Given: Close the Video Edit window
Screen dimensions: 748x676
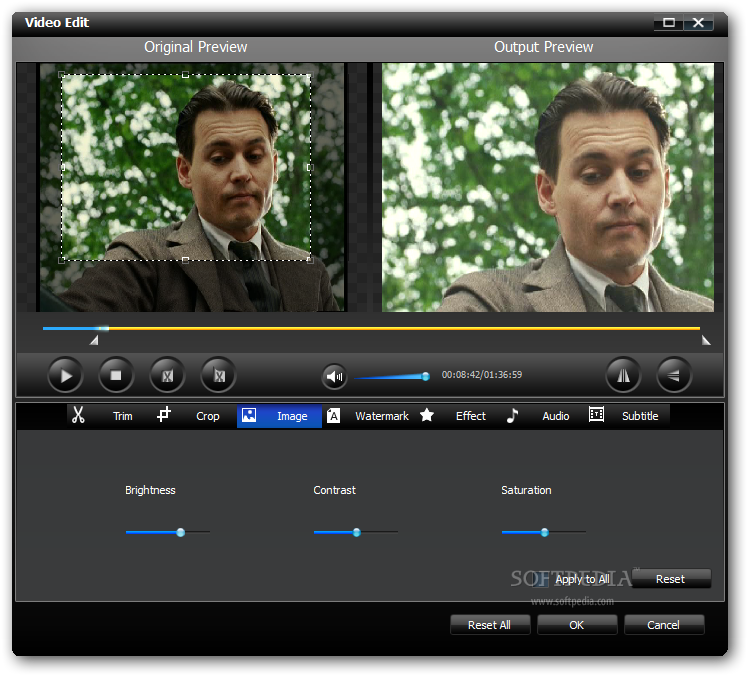Looking at the screenshot, I should click(x=698, y=22).
